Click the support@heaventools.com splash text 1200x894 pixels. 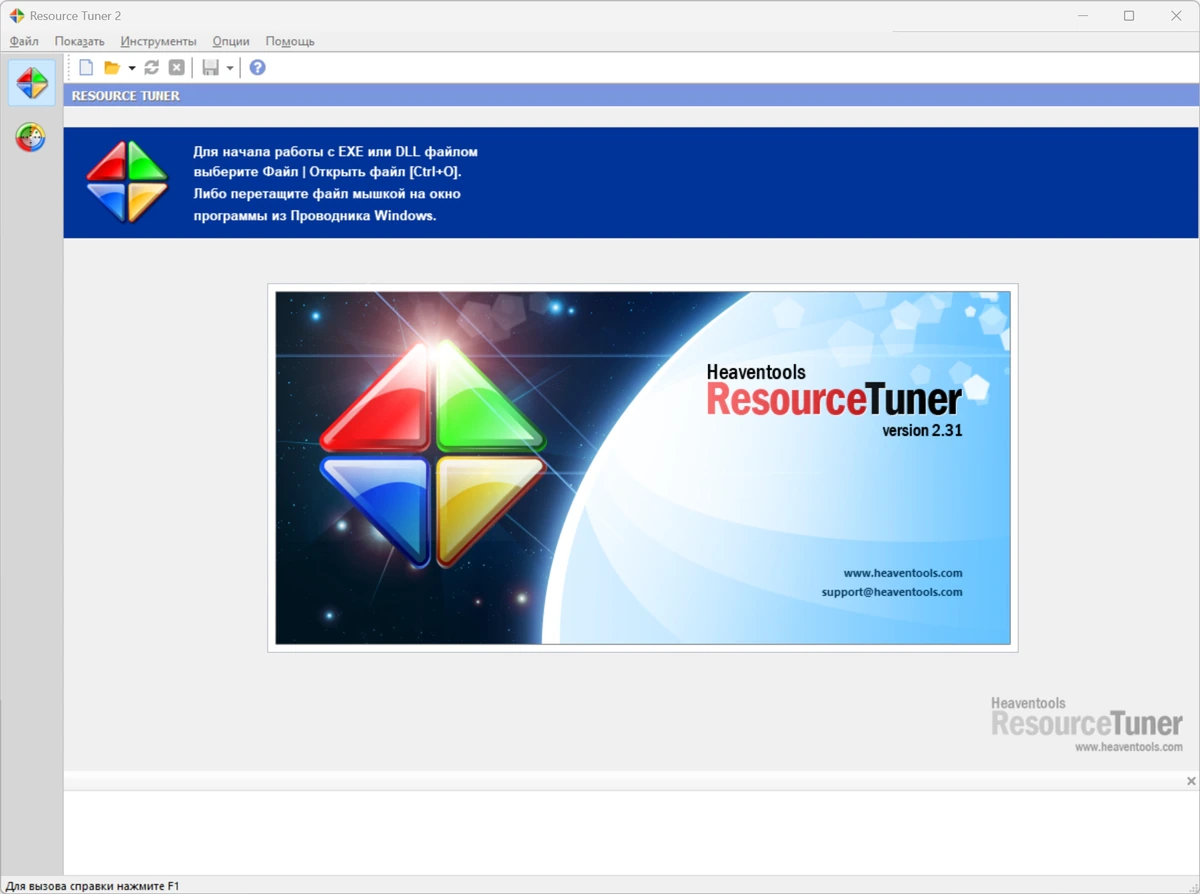click(892, 592)
